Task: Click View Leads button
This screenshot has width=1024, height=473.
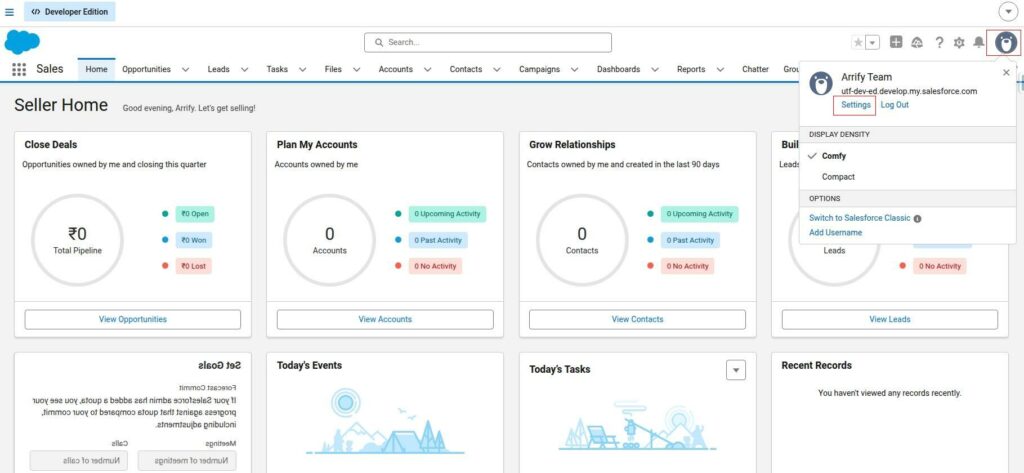Action: pos(889,319)
